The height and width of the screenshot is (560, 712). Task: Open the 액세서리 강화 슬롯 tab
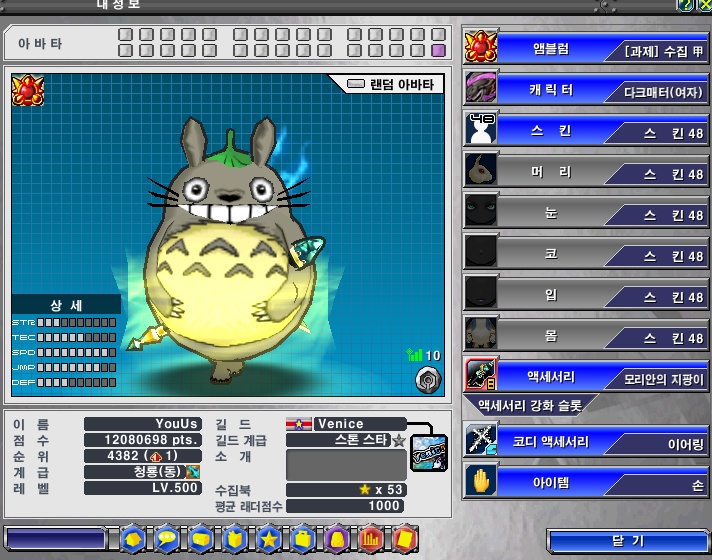pyautogui.click(x=529, y=405)
